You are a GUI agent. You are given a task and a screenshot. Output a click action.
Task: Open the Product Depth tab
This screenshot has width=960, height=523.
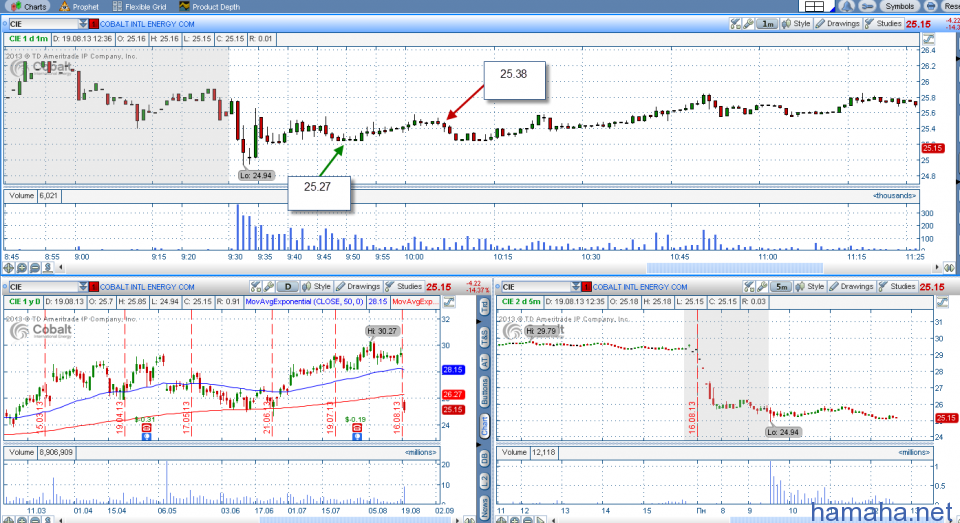pyautogui.click(x=209, y=7)
